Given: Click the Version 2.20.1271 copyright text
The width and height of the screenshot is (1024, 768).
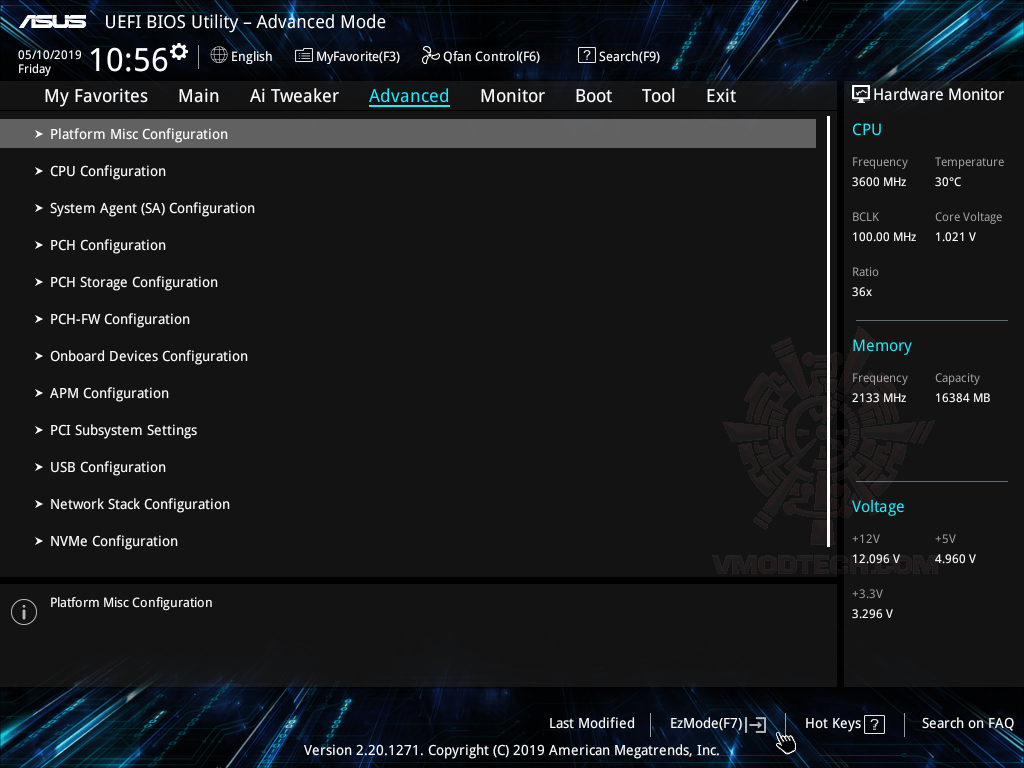Looking at the screenshot, I should [511, 750].
